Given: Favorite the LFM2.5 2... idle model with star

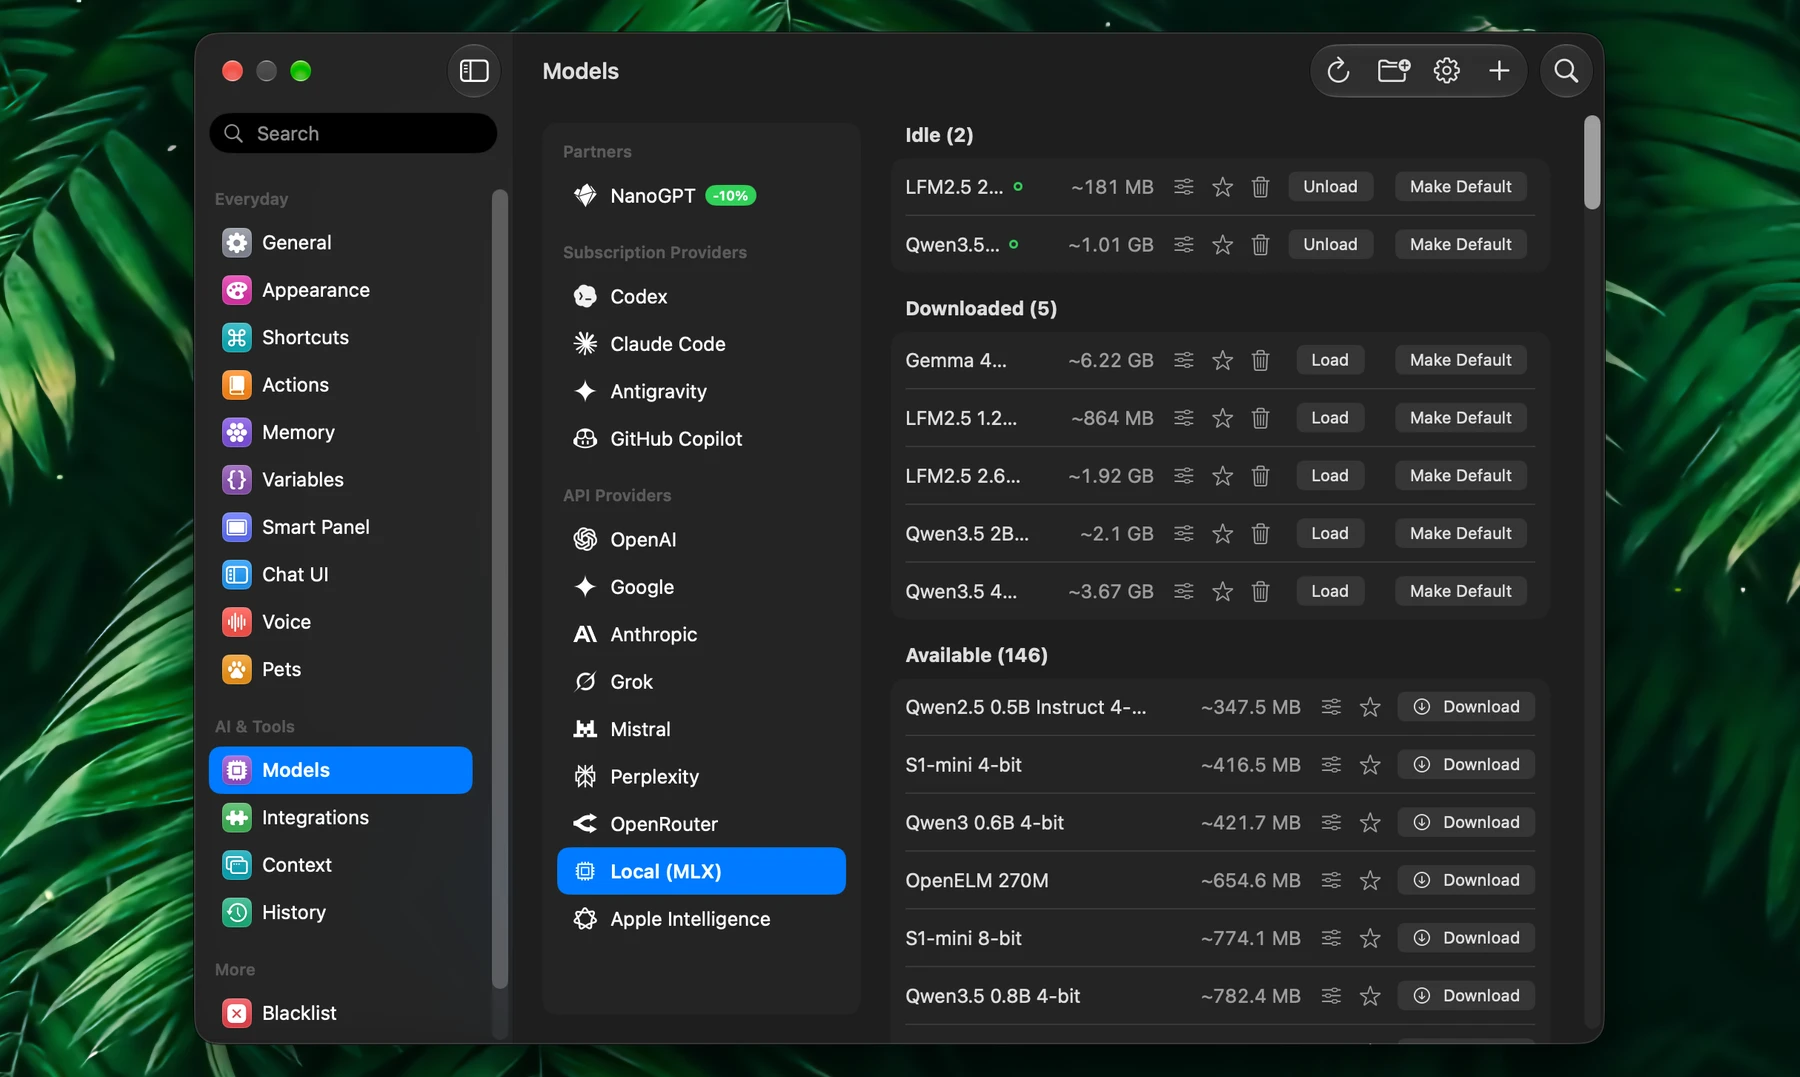Looking at the screenshot, I should coord(1222,187).
